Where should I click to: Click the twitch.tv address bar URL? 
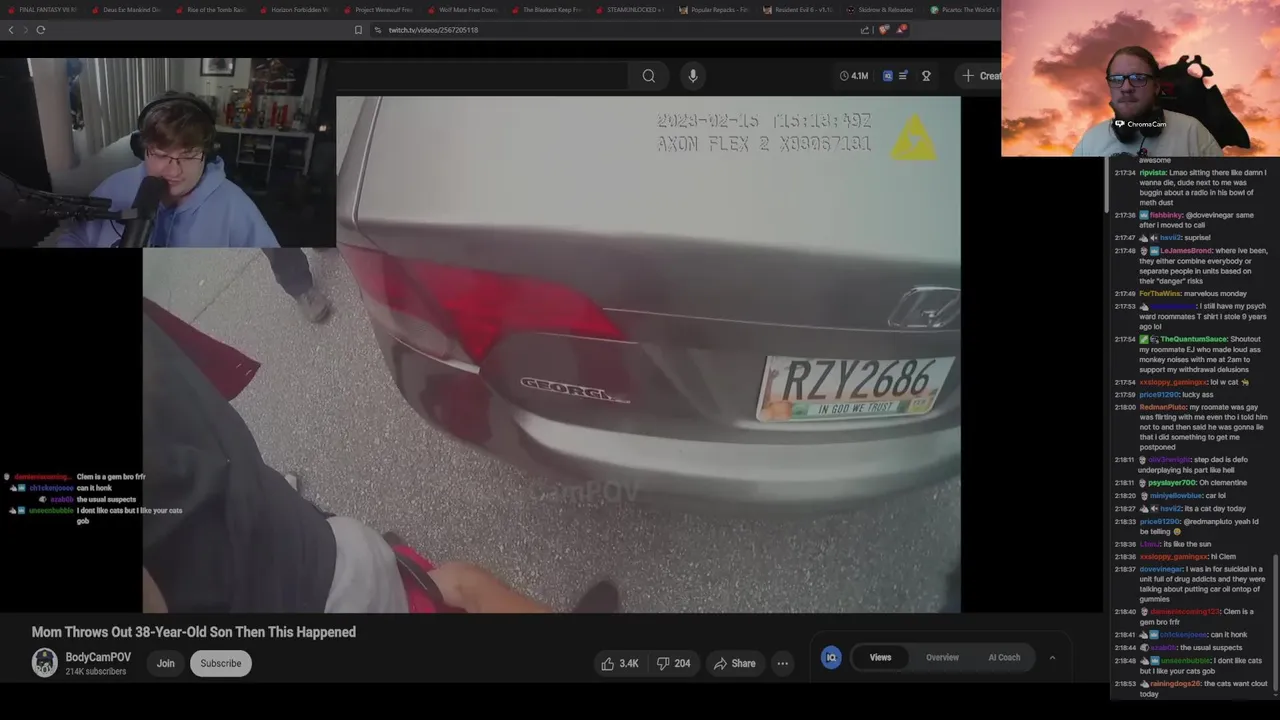433,30
